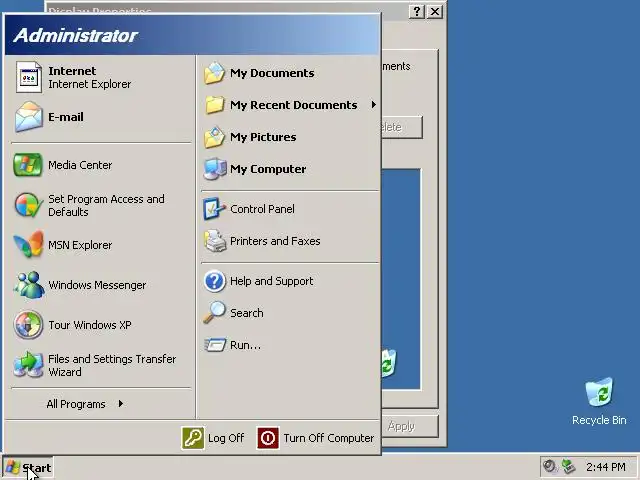Open the Set Program Access and Defaults icon
Screen dimensions: 640x480
28,205
